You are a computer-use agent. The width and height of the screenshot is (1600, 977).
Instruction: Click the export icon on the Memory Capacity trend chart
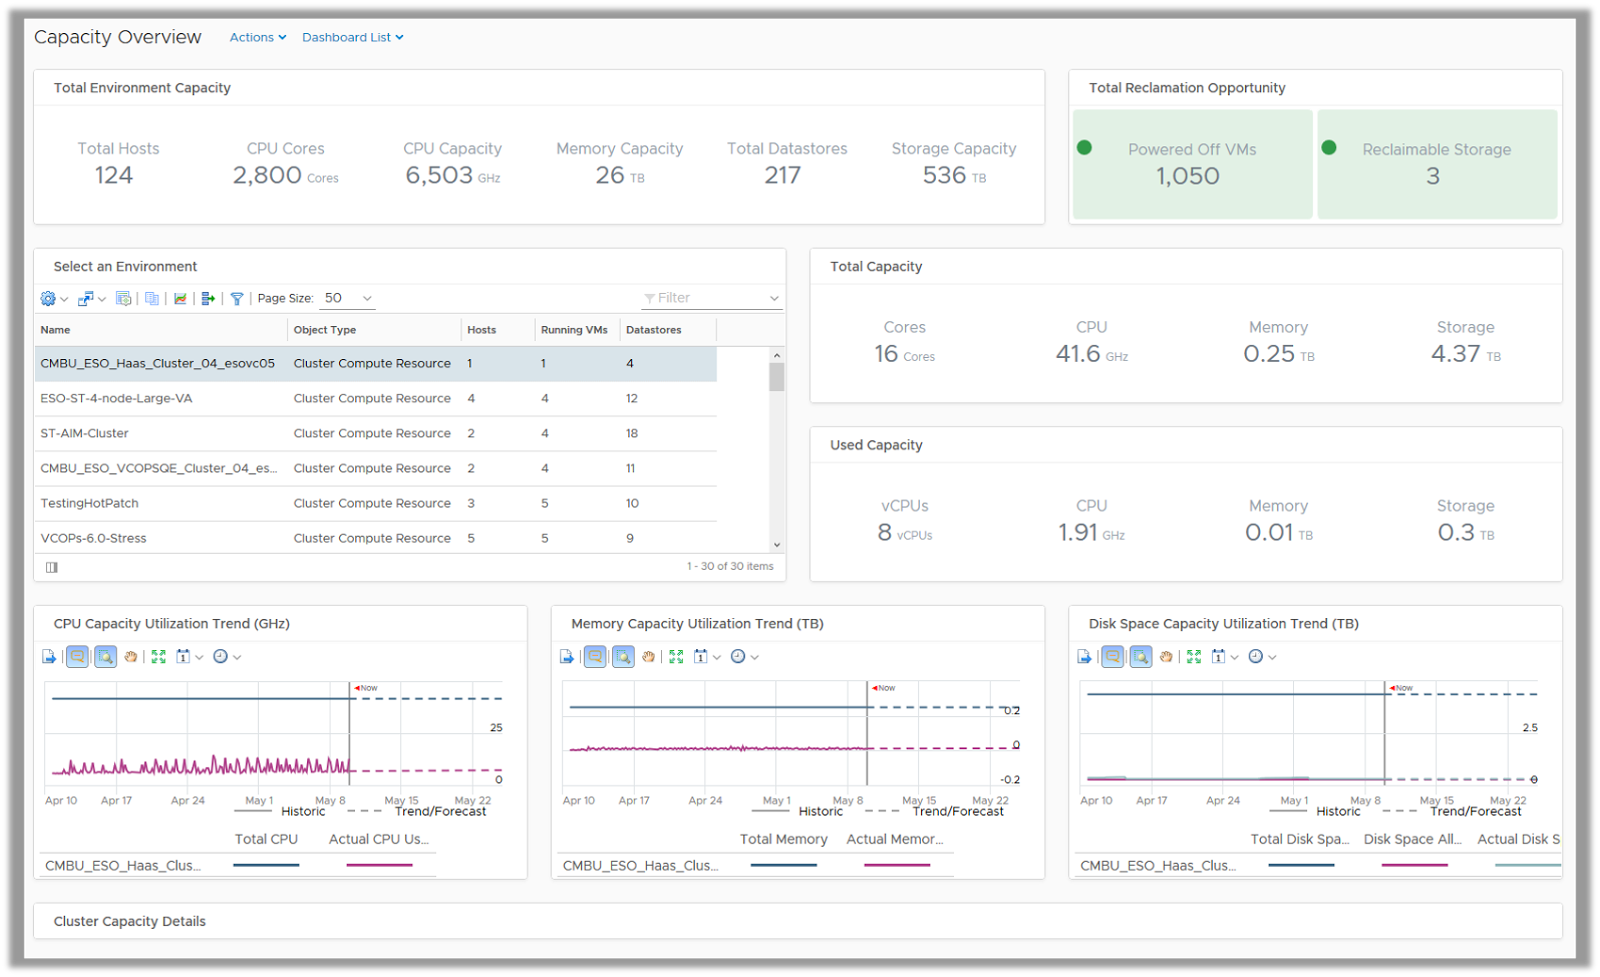pos(567,656)
